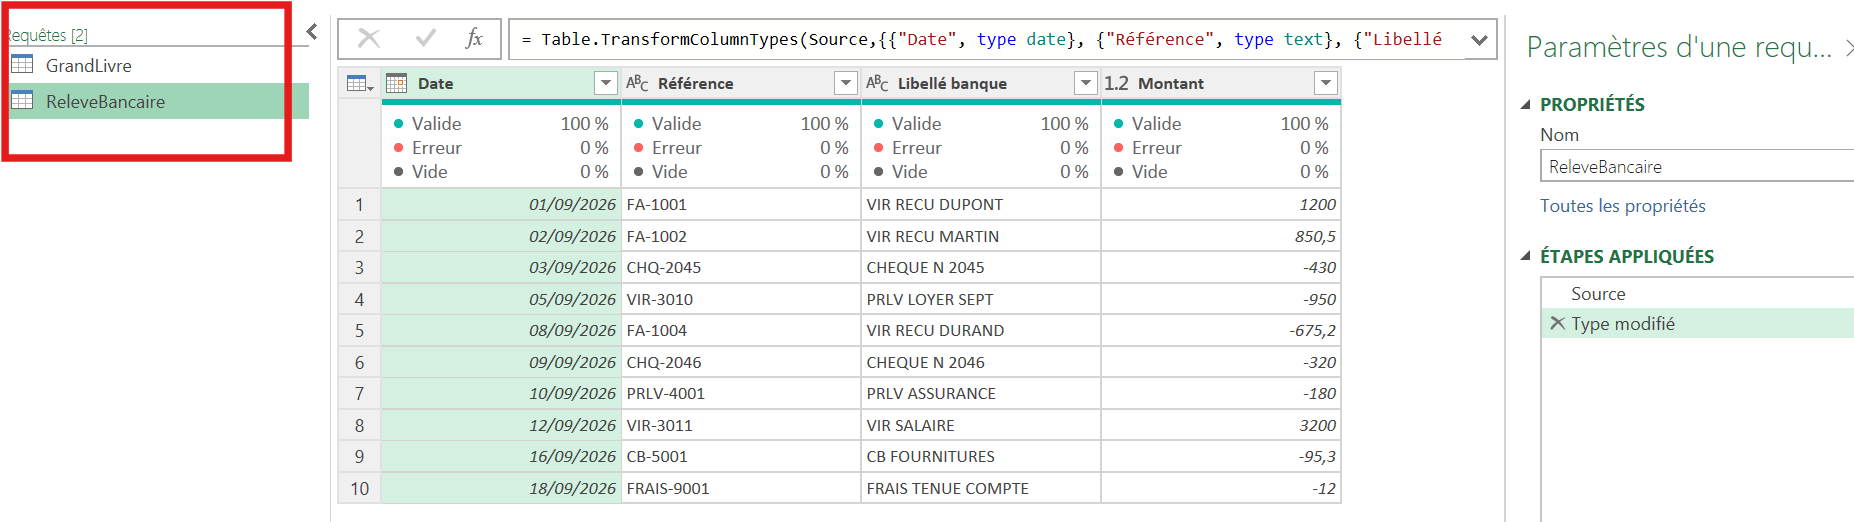Open the Date column filter dropdown
The height and width of the screenshot is (522, 1854).
(x=606, y=83)
